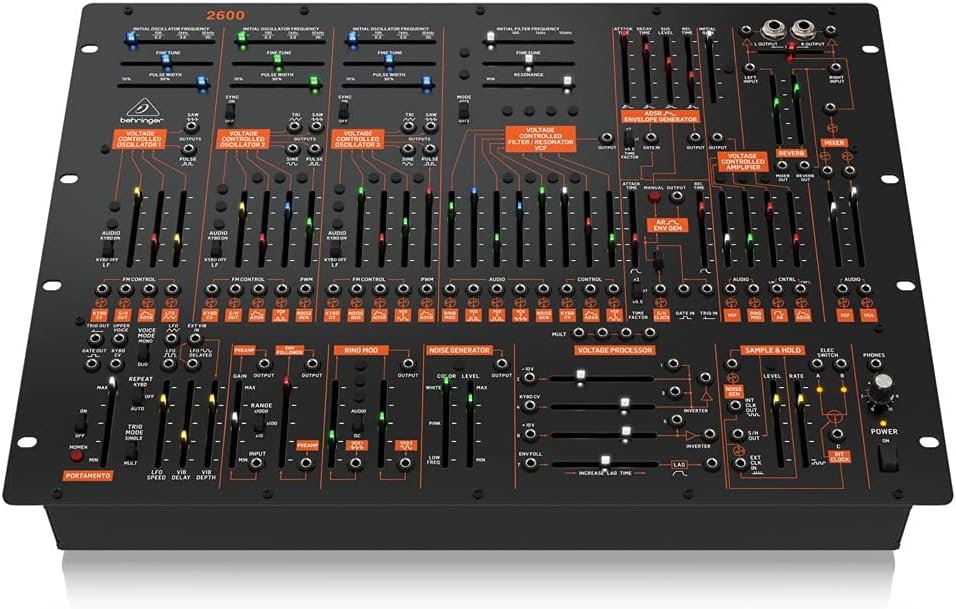The height and width of the screenshot is (609, 956).
Task: Click the LFO SPEED slider cap
Action: (x=163, y=402)
